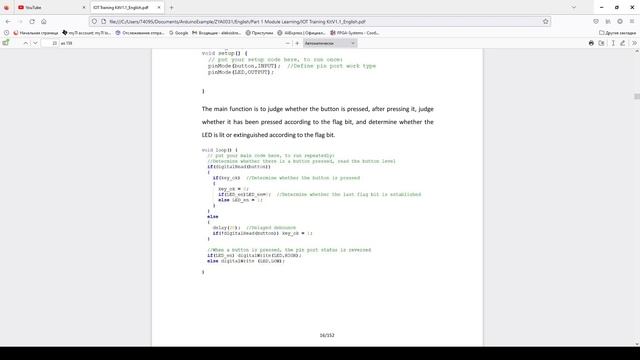This screenshot has width=640, height=360.
Task: Close the IOT Training Kit PDF tab
Action: coord(159,7)
